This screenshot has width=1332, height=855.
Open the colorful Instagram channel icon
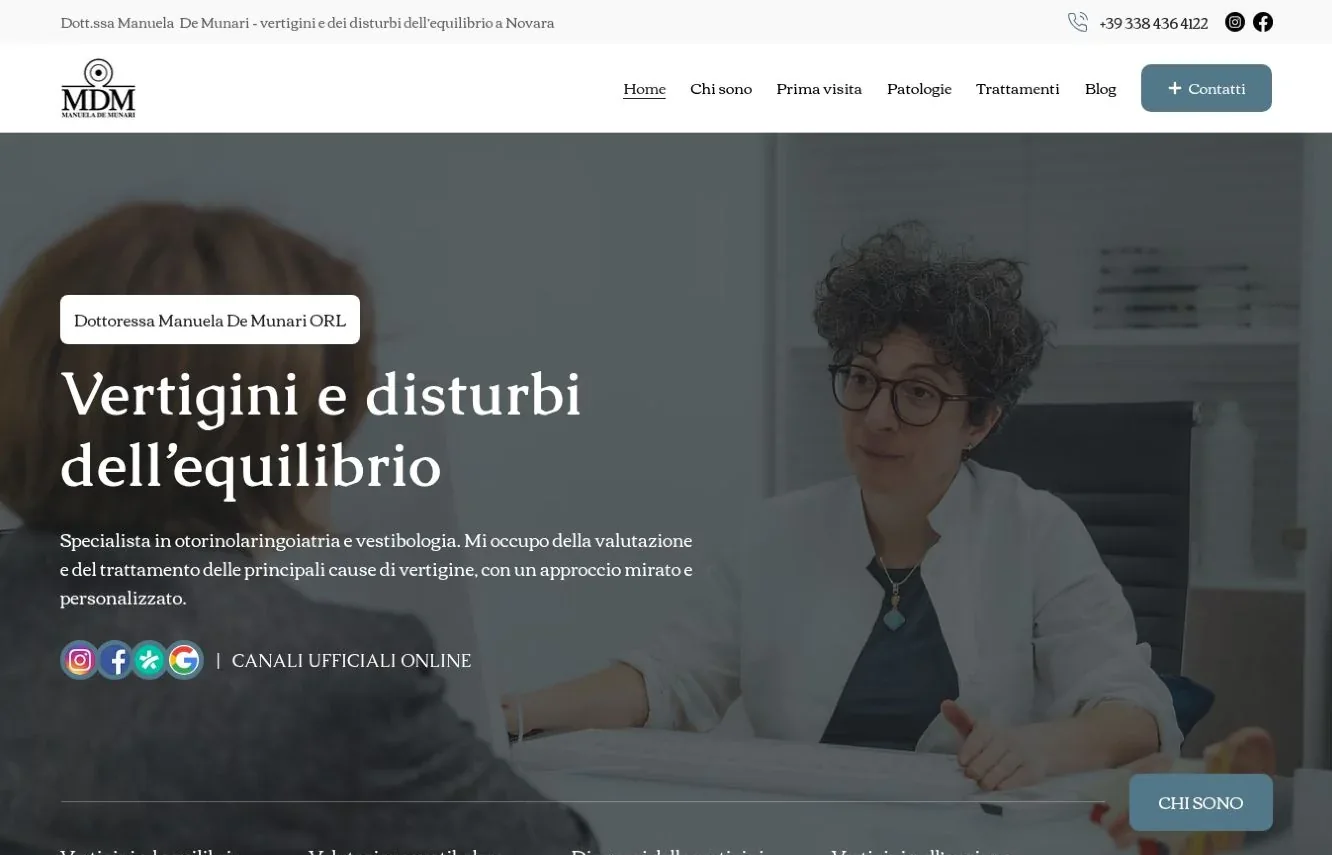[x=80, y=660]
